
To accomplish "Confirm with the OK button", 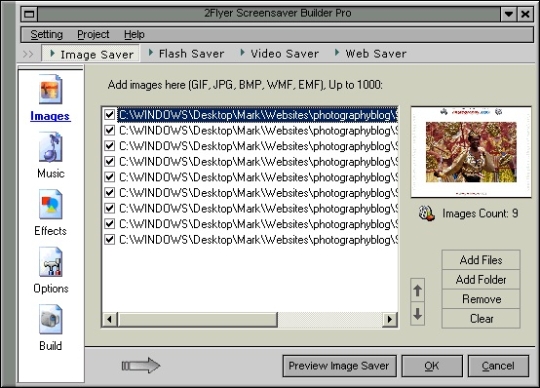I will pyautogui.click(x=432, y=366).
